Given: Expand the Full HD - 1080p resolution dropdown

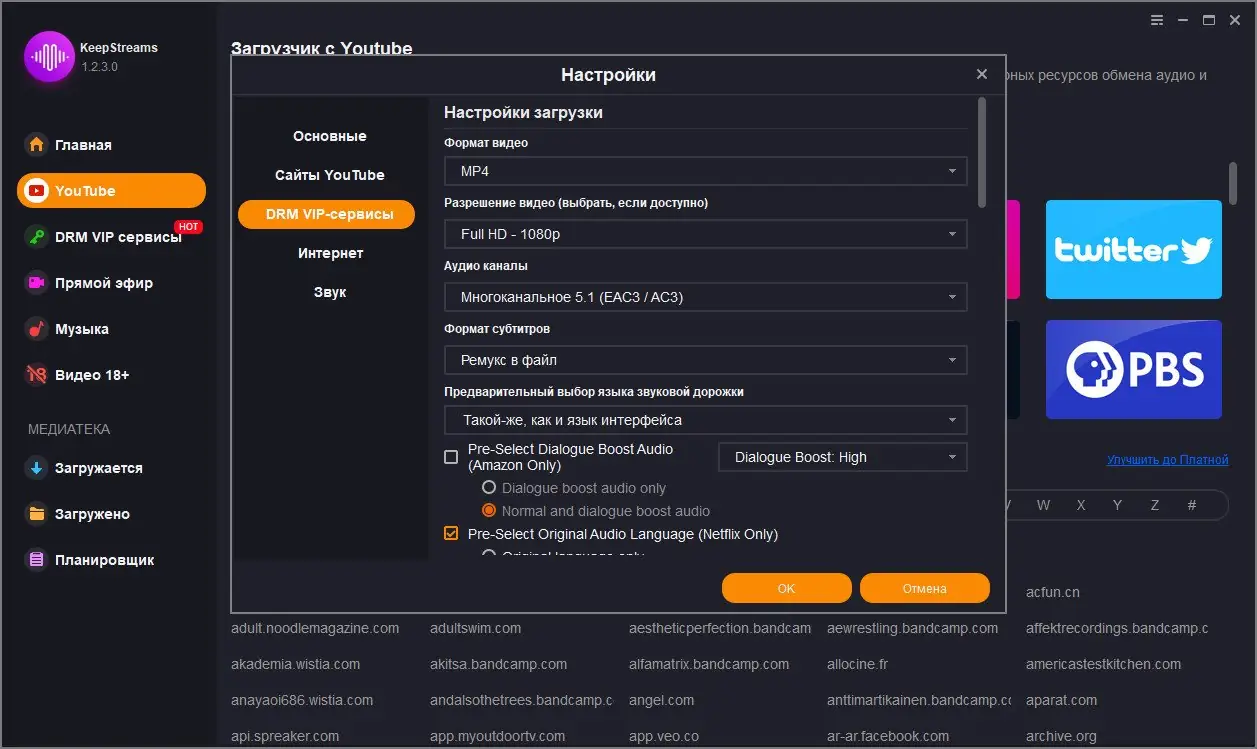Looking at the screenshot, I should tap(705, 234).
